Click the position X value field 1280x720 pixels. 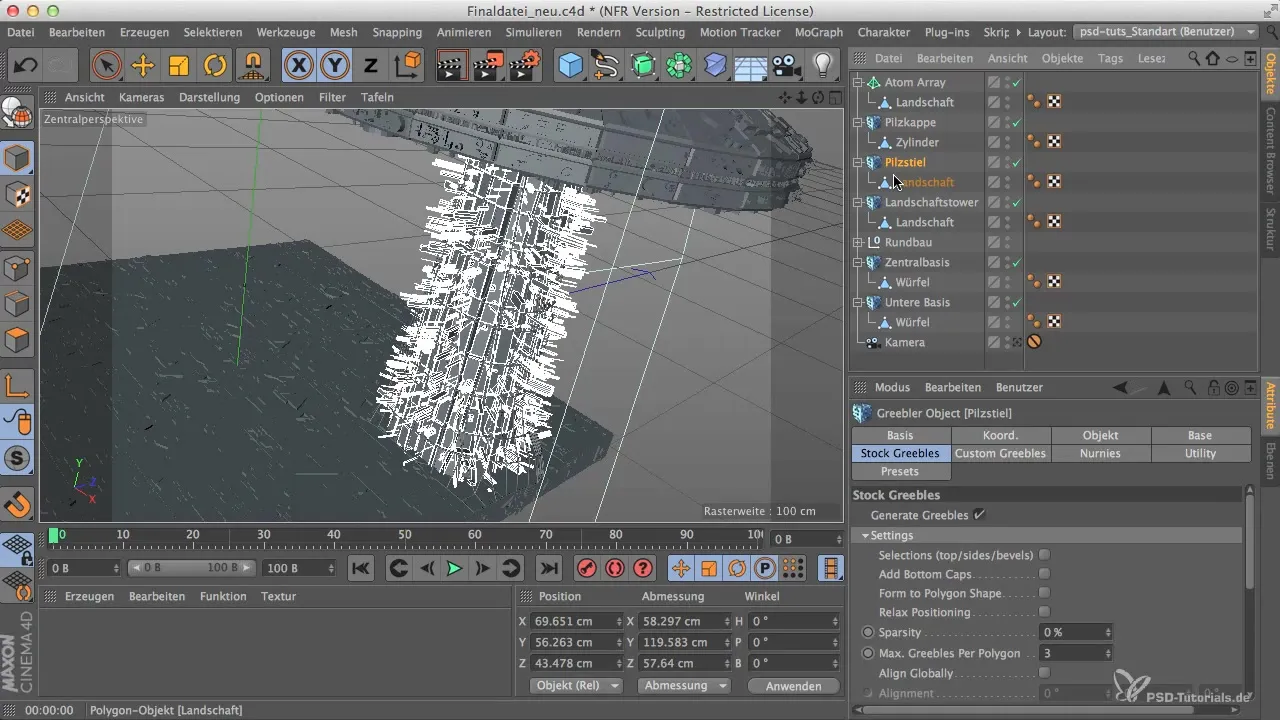pos(576,621)
